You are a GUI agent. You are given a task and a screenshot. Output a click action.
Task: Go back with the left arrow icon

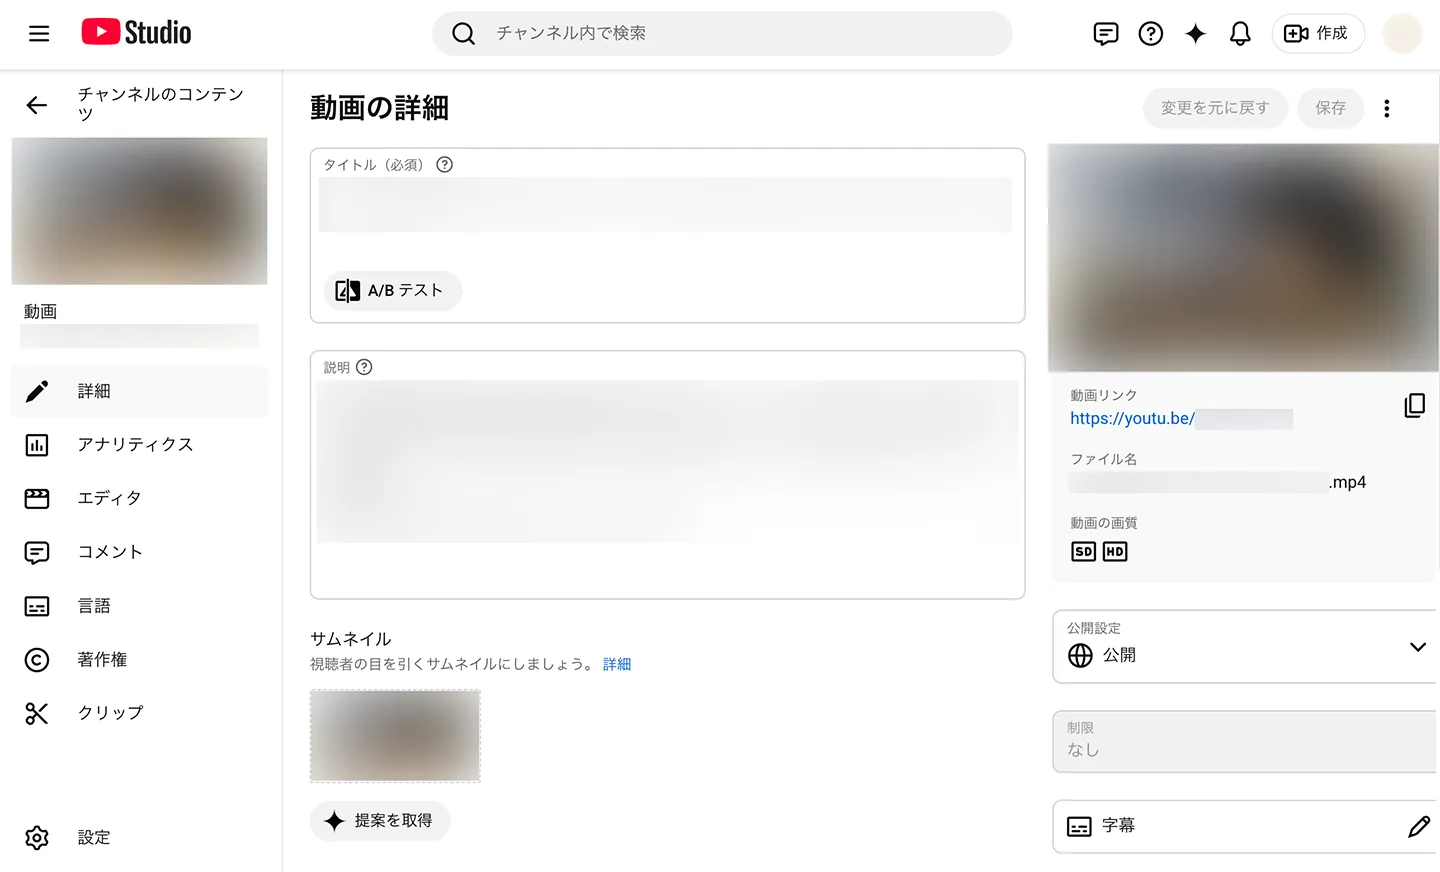pyautogui.click(x=37, y=105)
